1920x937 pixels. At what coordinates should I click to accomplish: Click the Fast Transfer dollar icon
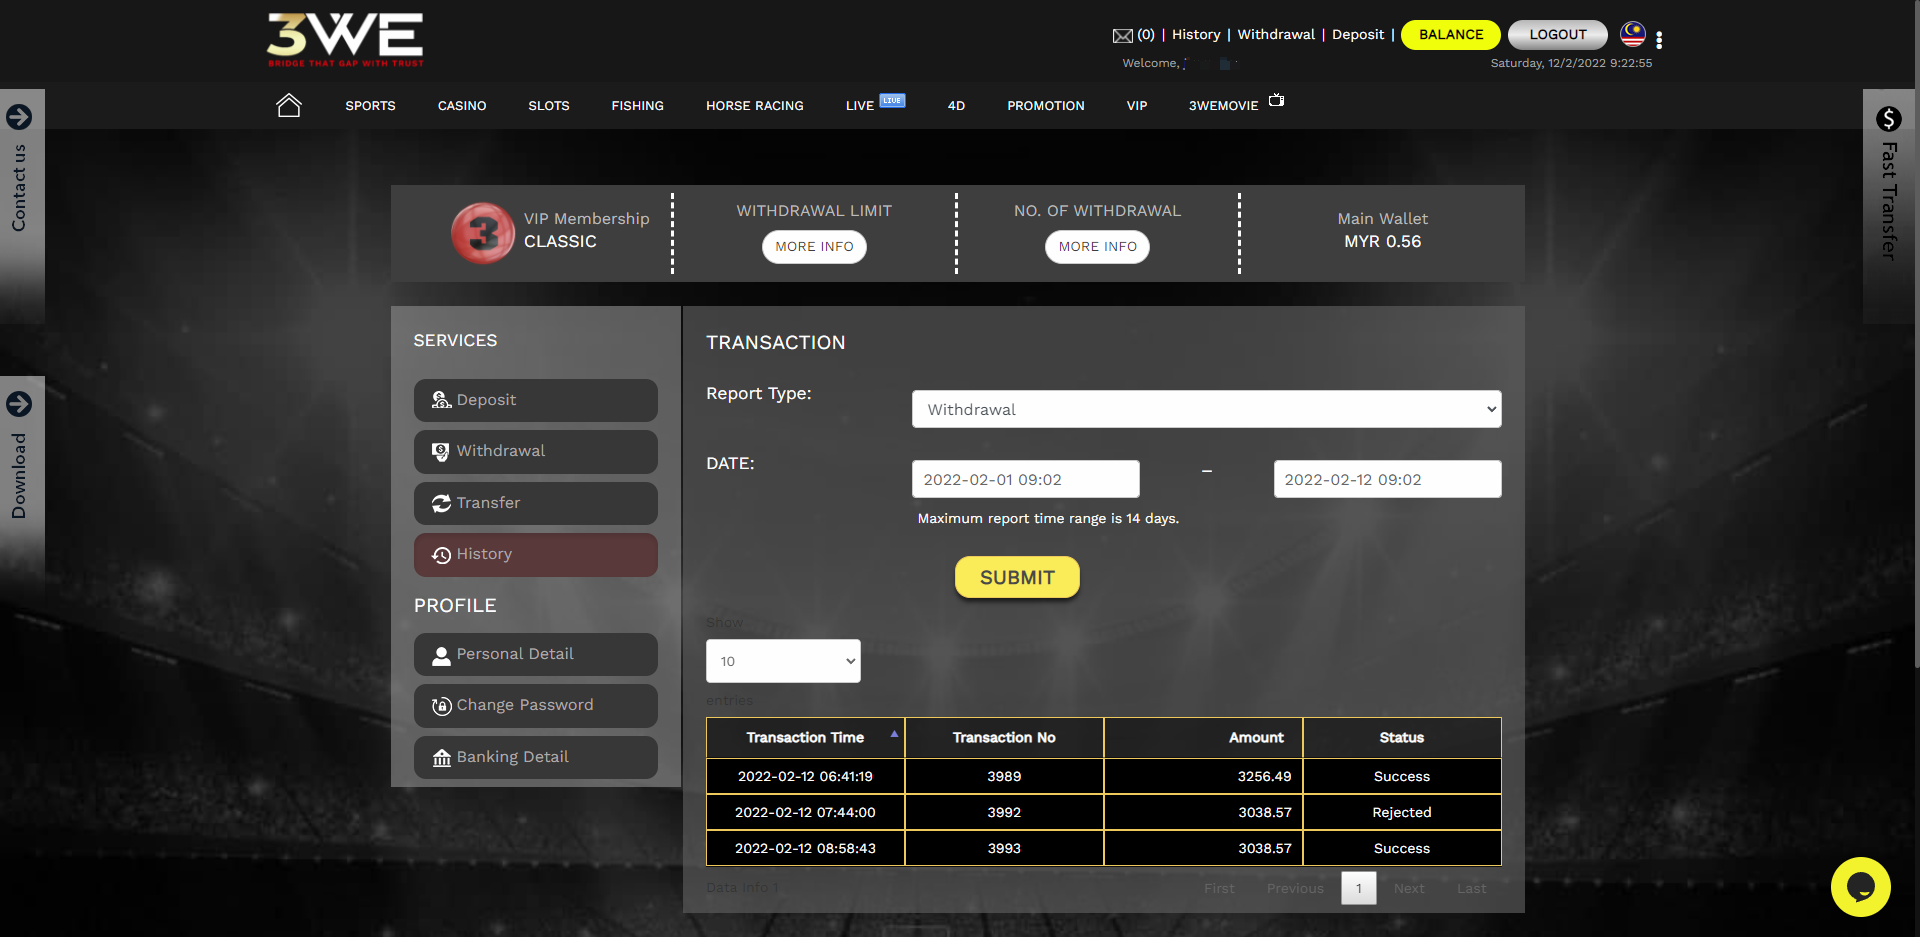point(1888,119)
